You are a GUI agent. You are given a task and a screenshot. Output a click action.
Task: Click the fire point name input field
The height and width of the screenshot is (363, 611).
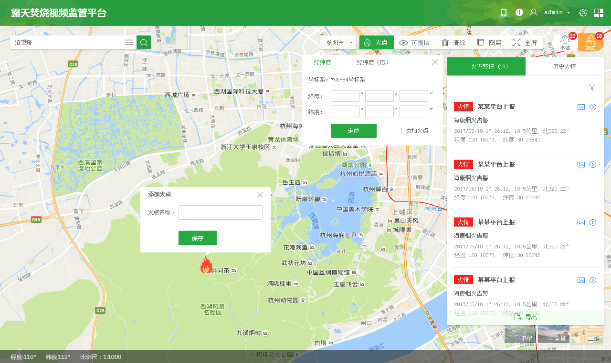[221, 213]
